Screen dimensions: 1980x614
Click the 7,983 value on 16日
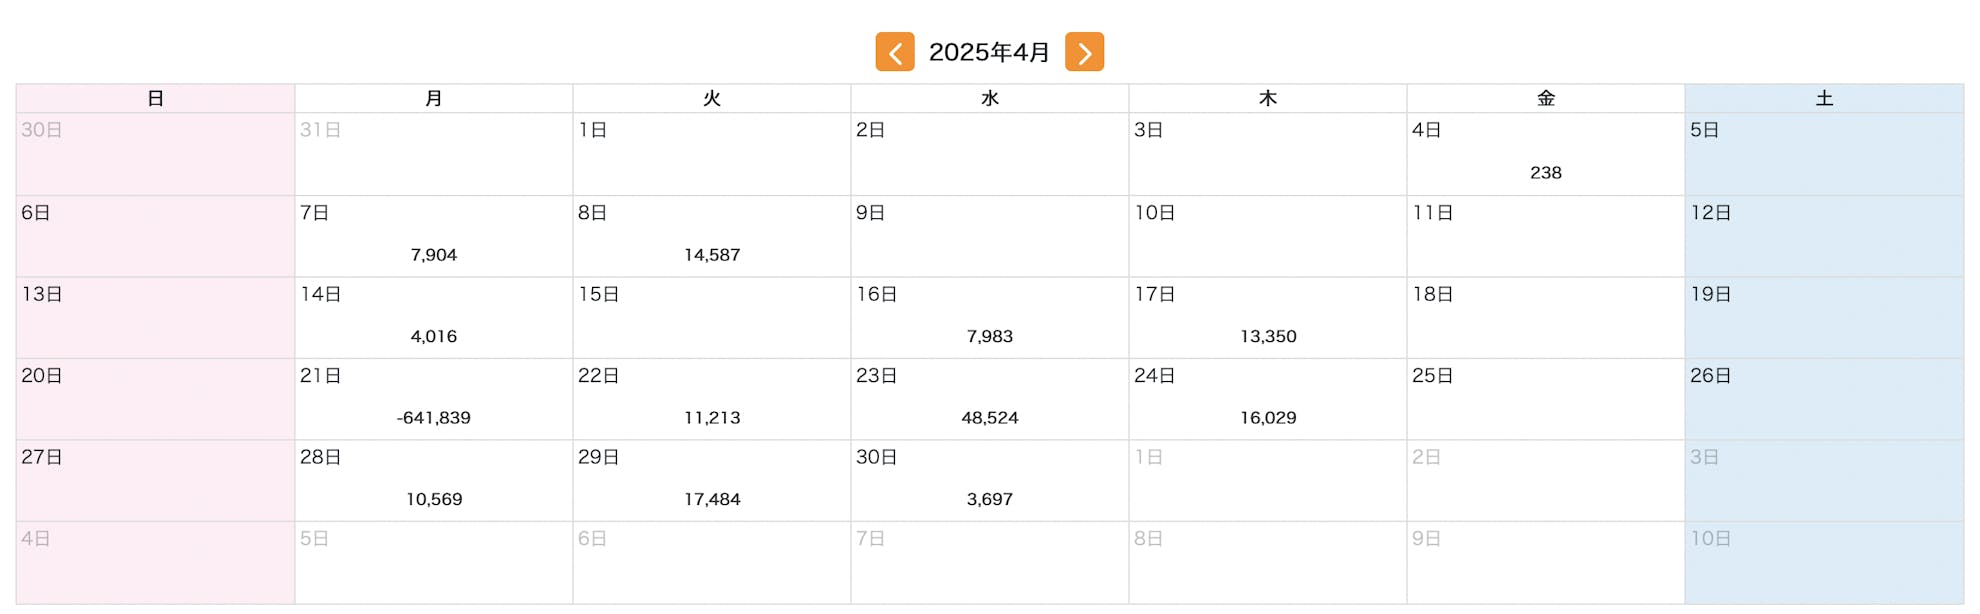[x=989, y=337]
